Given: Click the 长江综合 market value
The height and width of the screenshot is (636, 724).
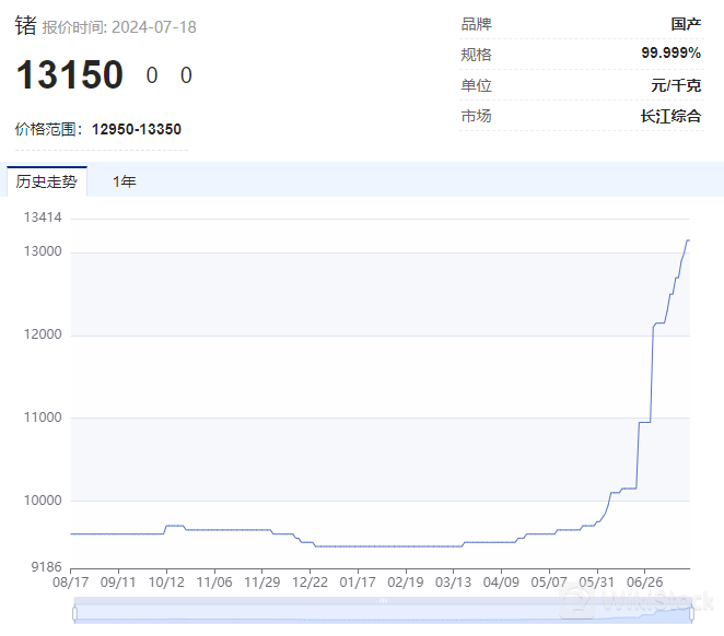Looking at the screenshot, I should click(x=670, y=116).
